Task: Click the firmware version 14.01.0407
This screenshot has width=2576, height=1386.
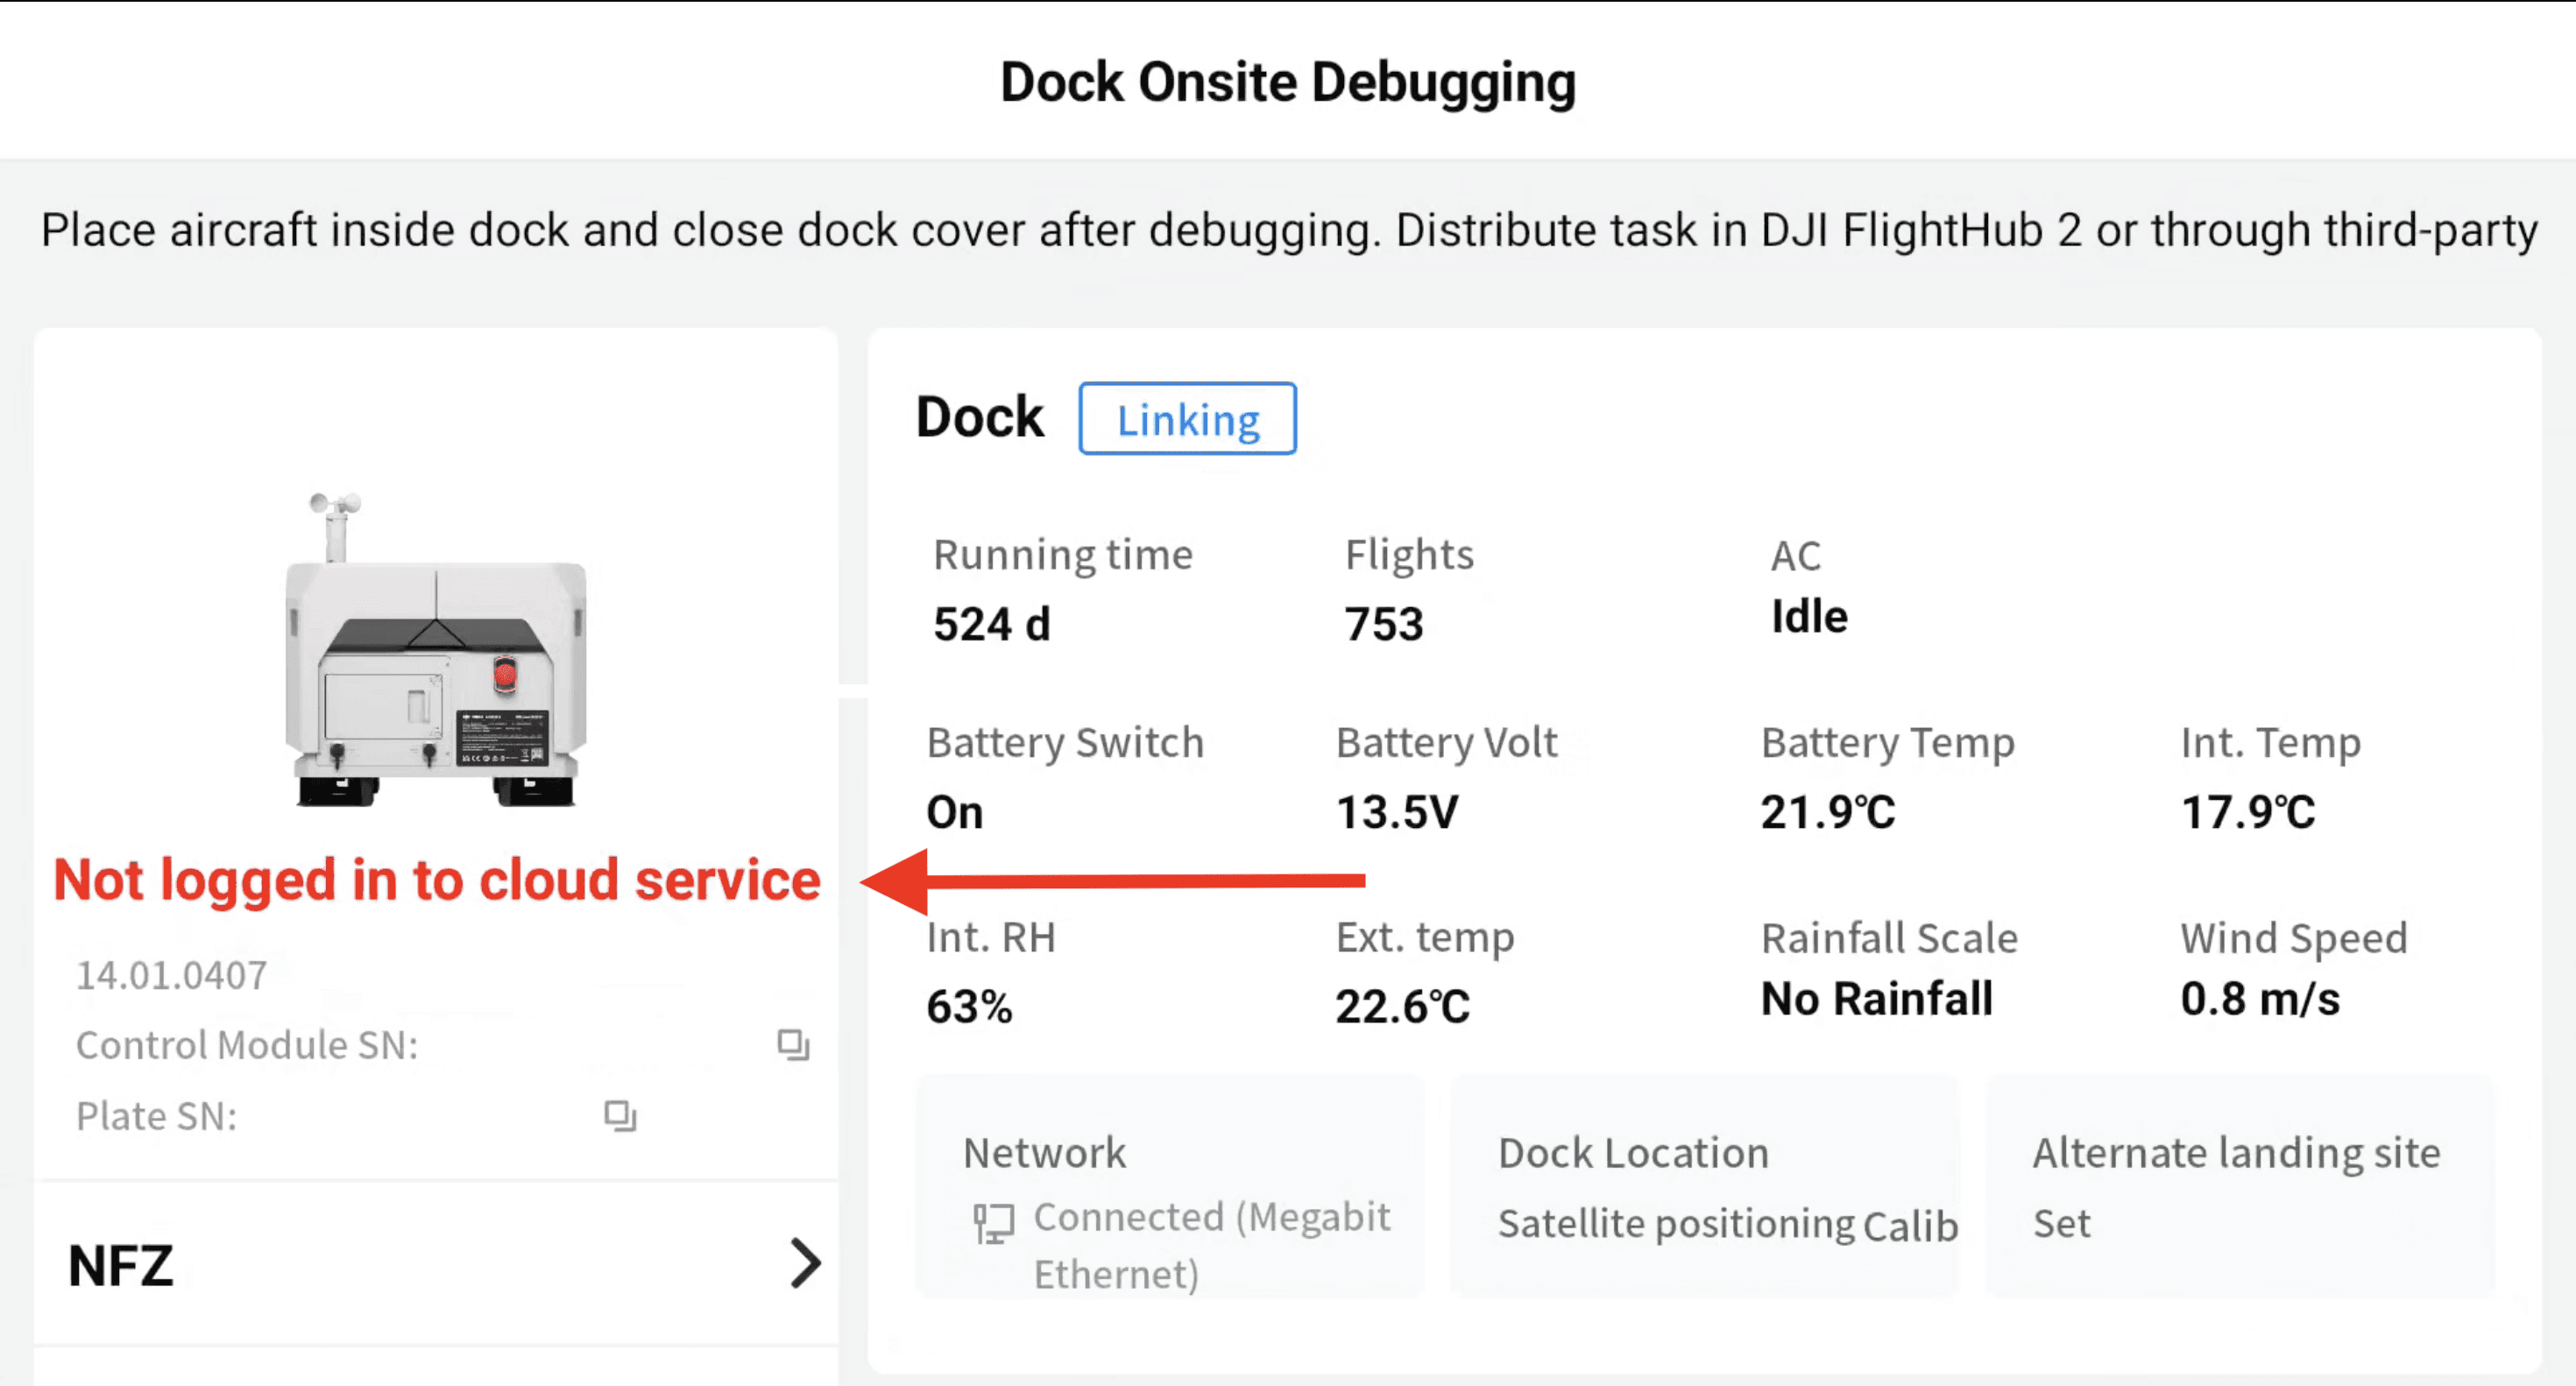Action: tap(172, 975)
